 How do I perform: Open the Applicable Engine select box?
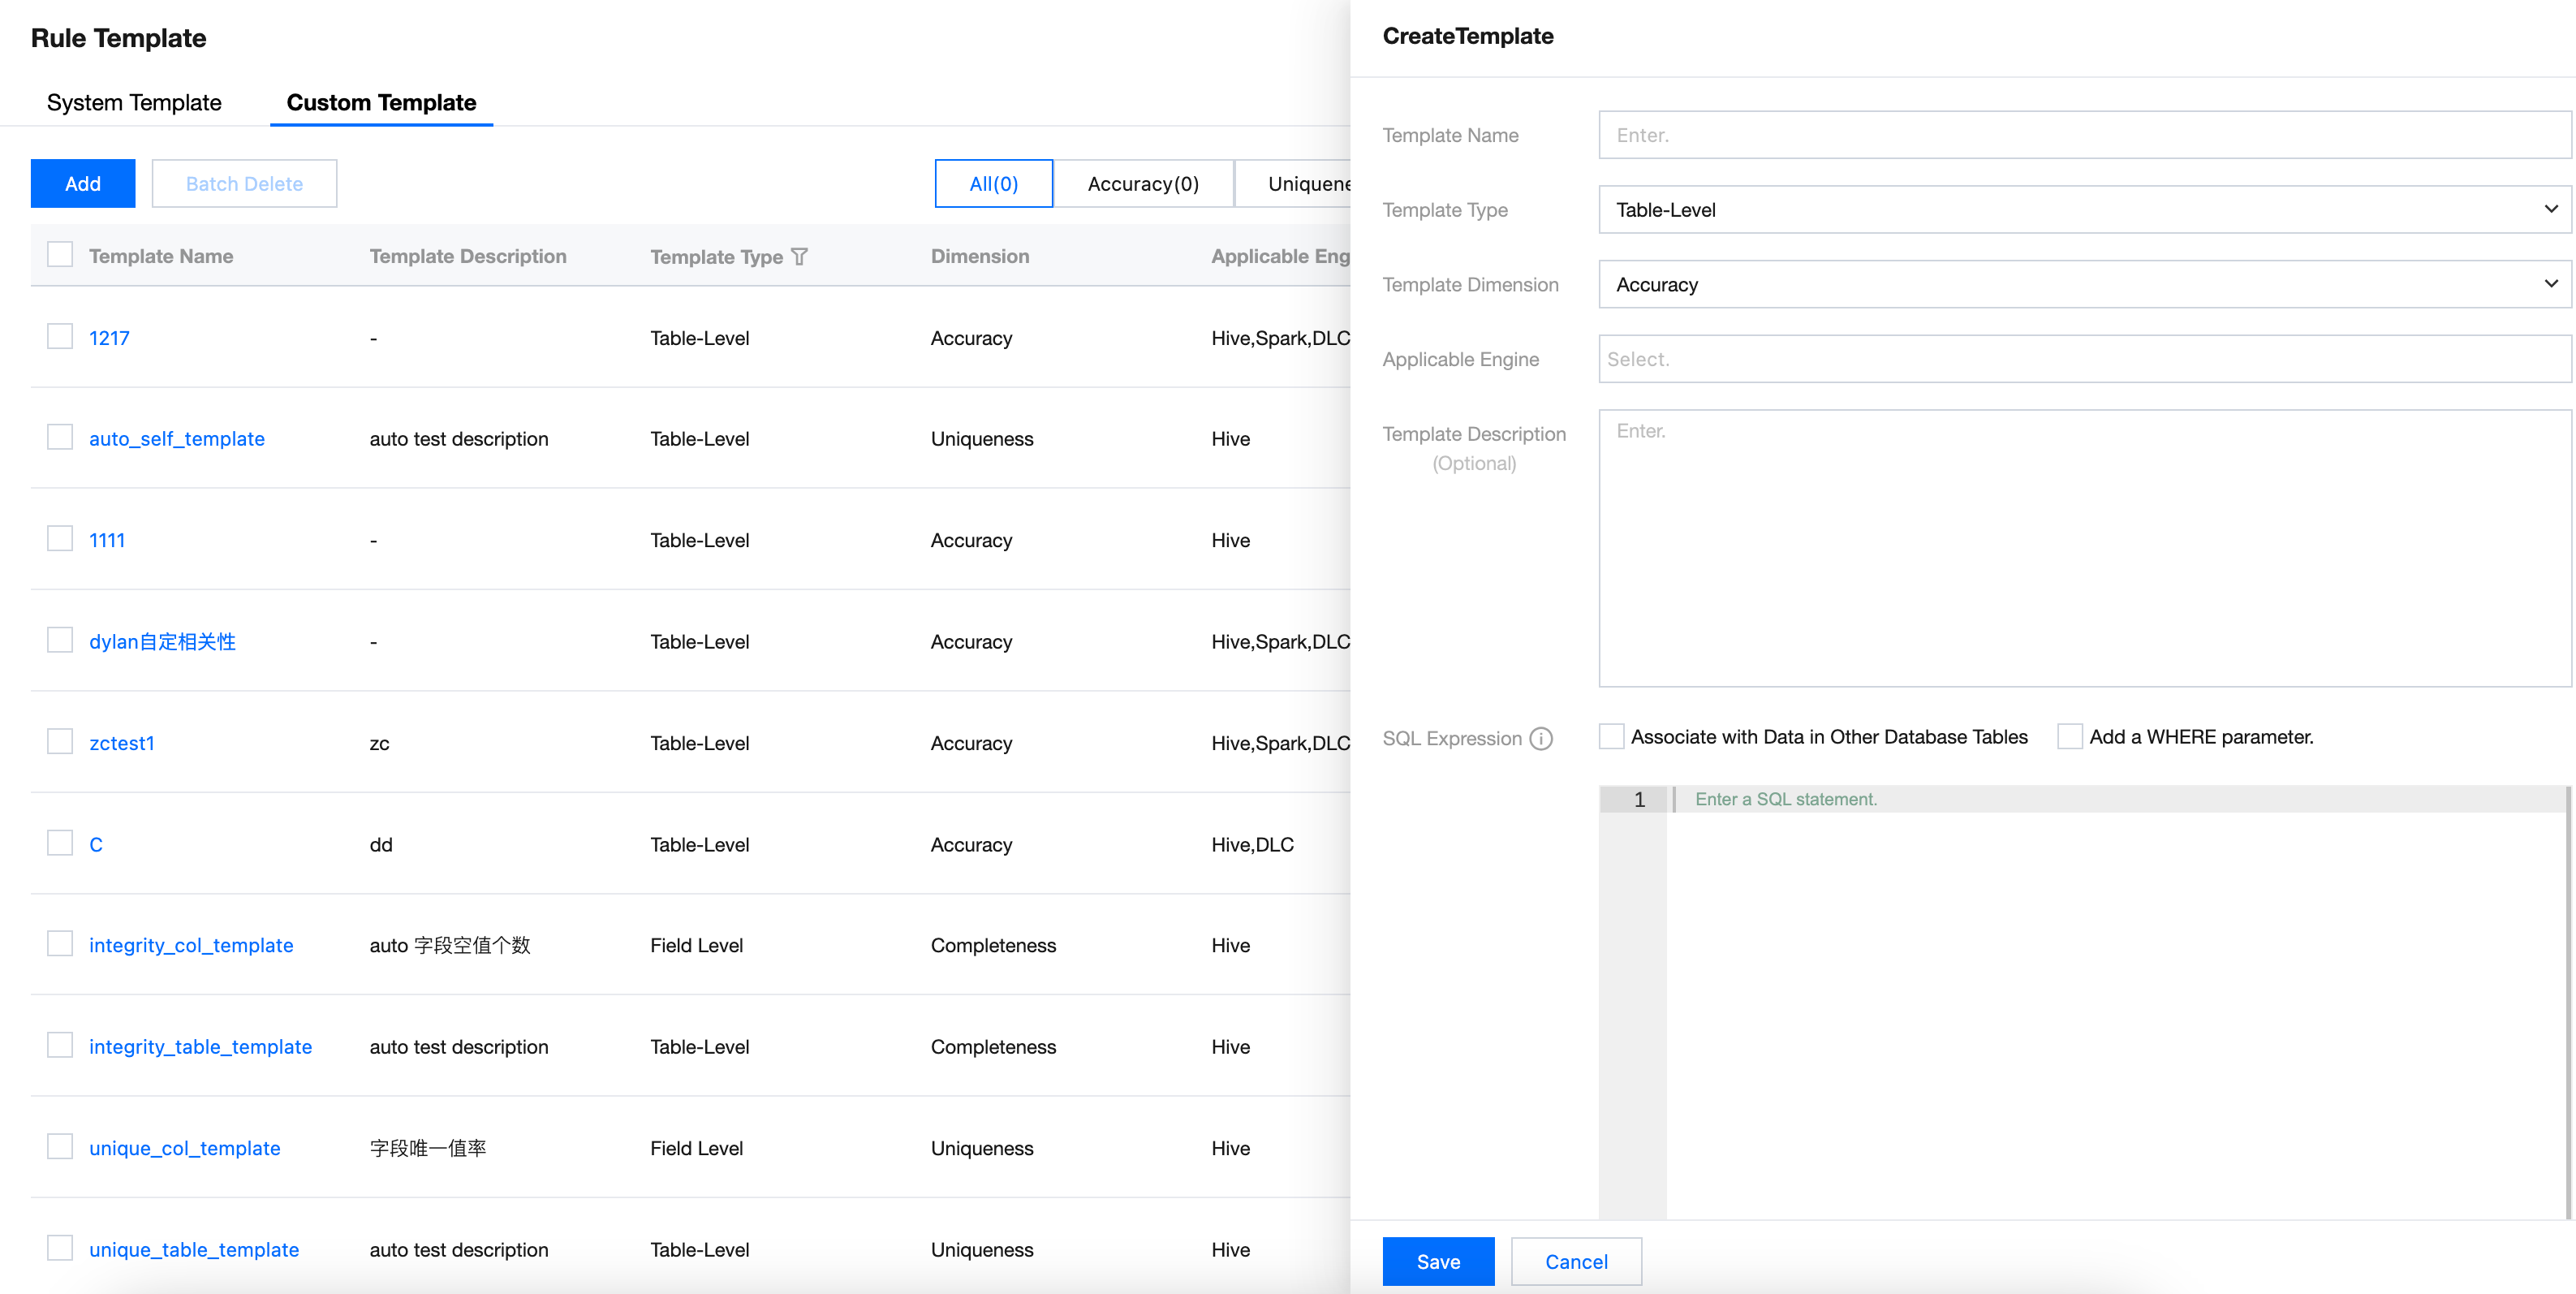click(2084, 359)
